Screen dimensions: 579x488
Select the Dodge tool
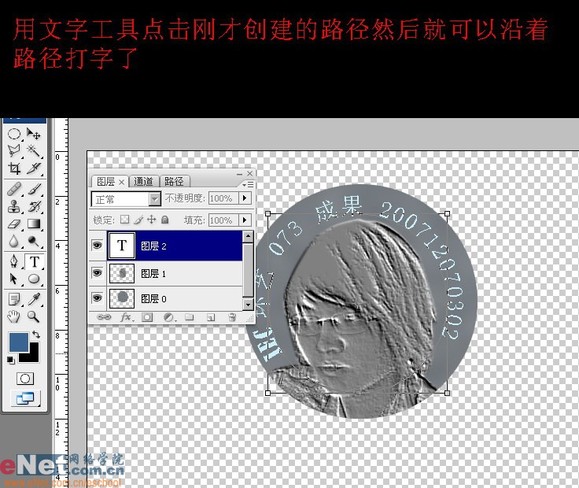pyautogui.click(x=34, y=241)
